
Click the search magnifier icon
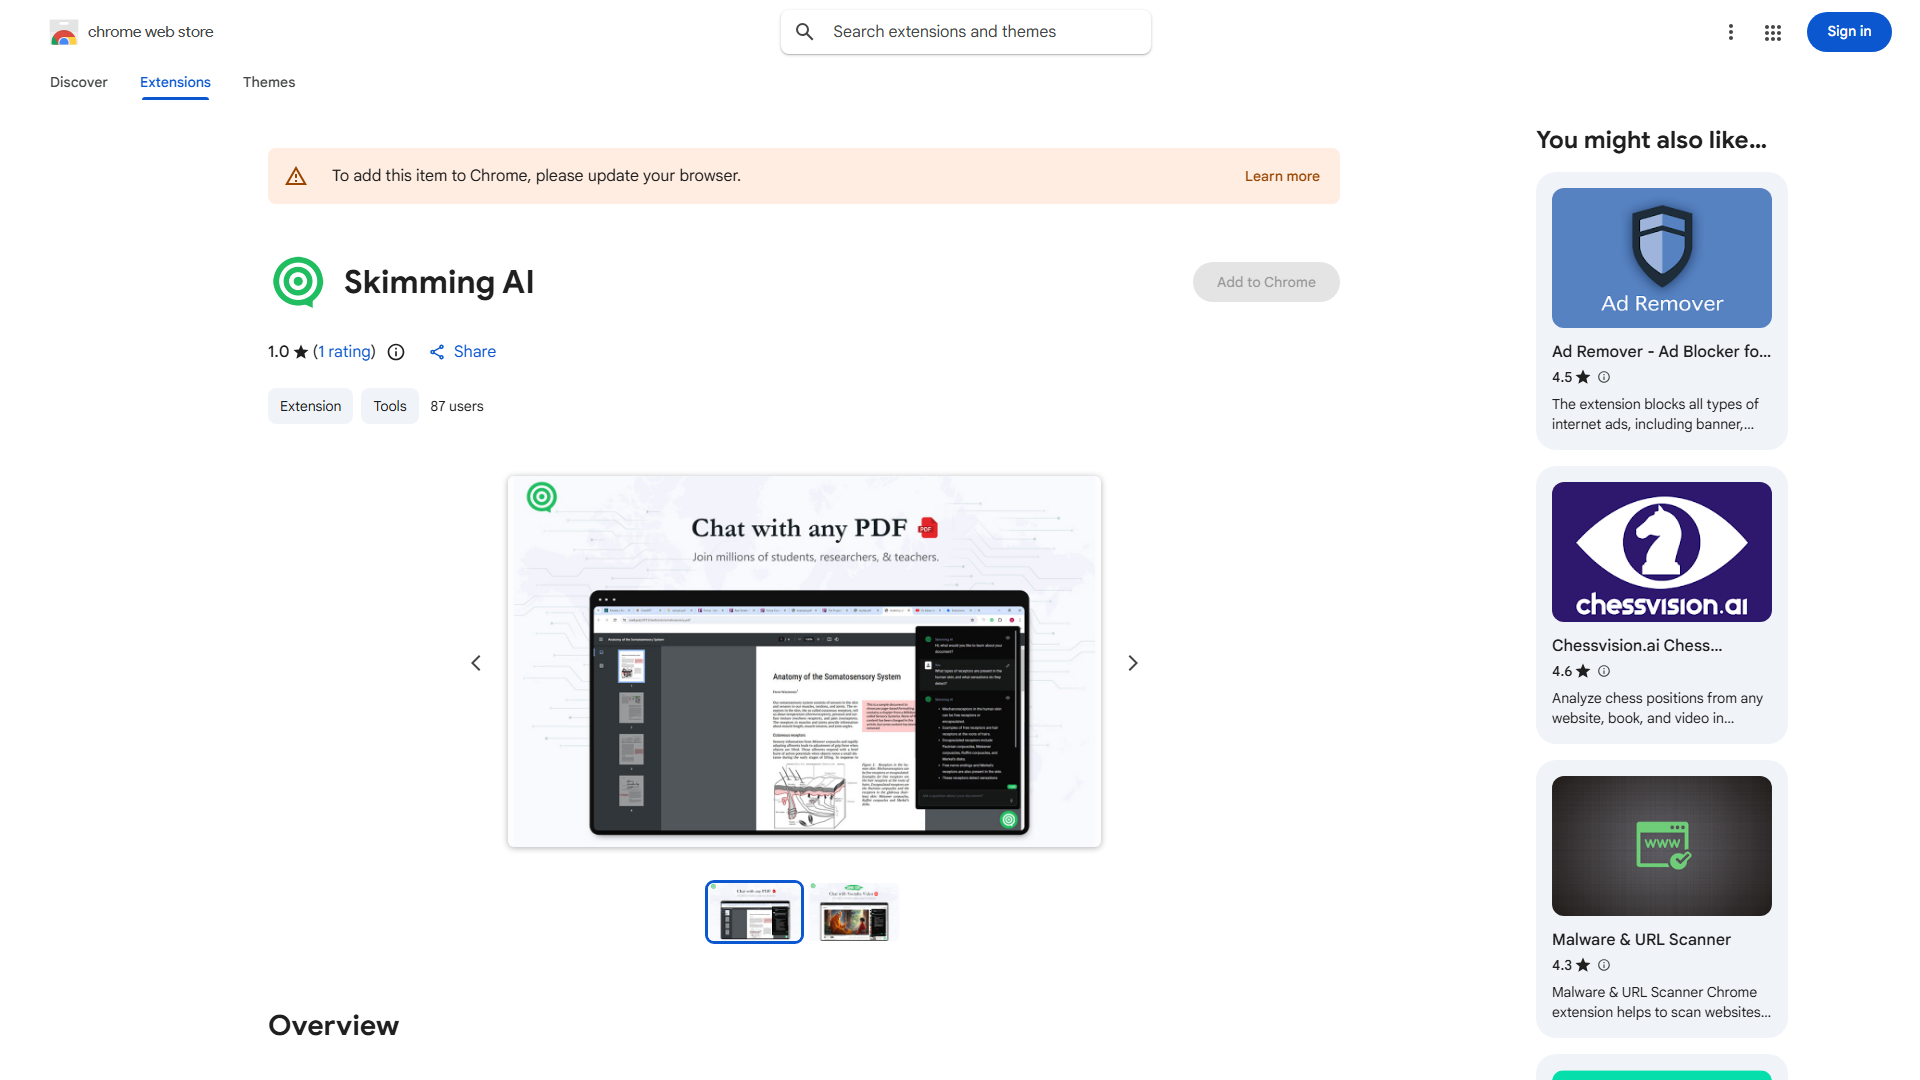coord(804,32)
